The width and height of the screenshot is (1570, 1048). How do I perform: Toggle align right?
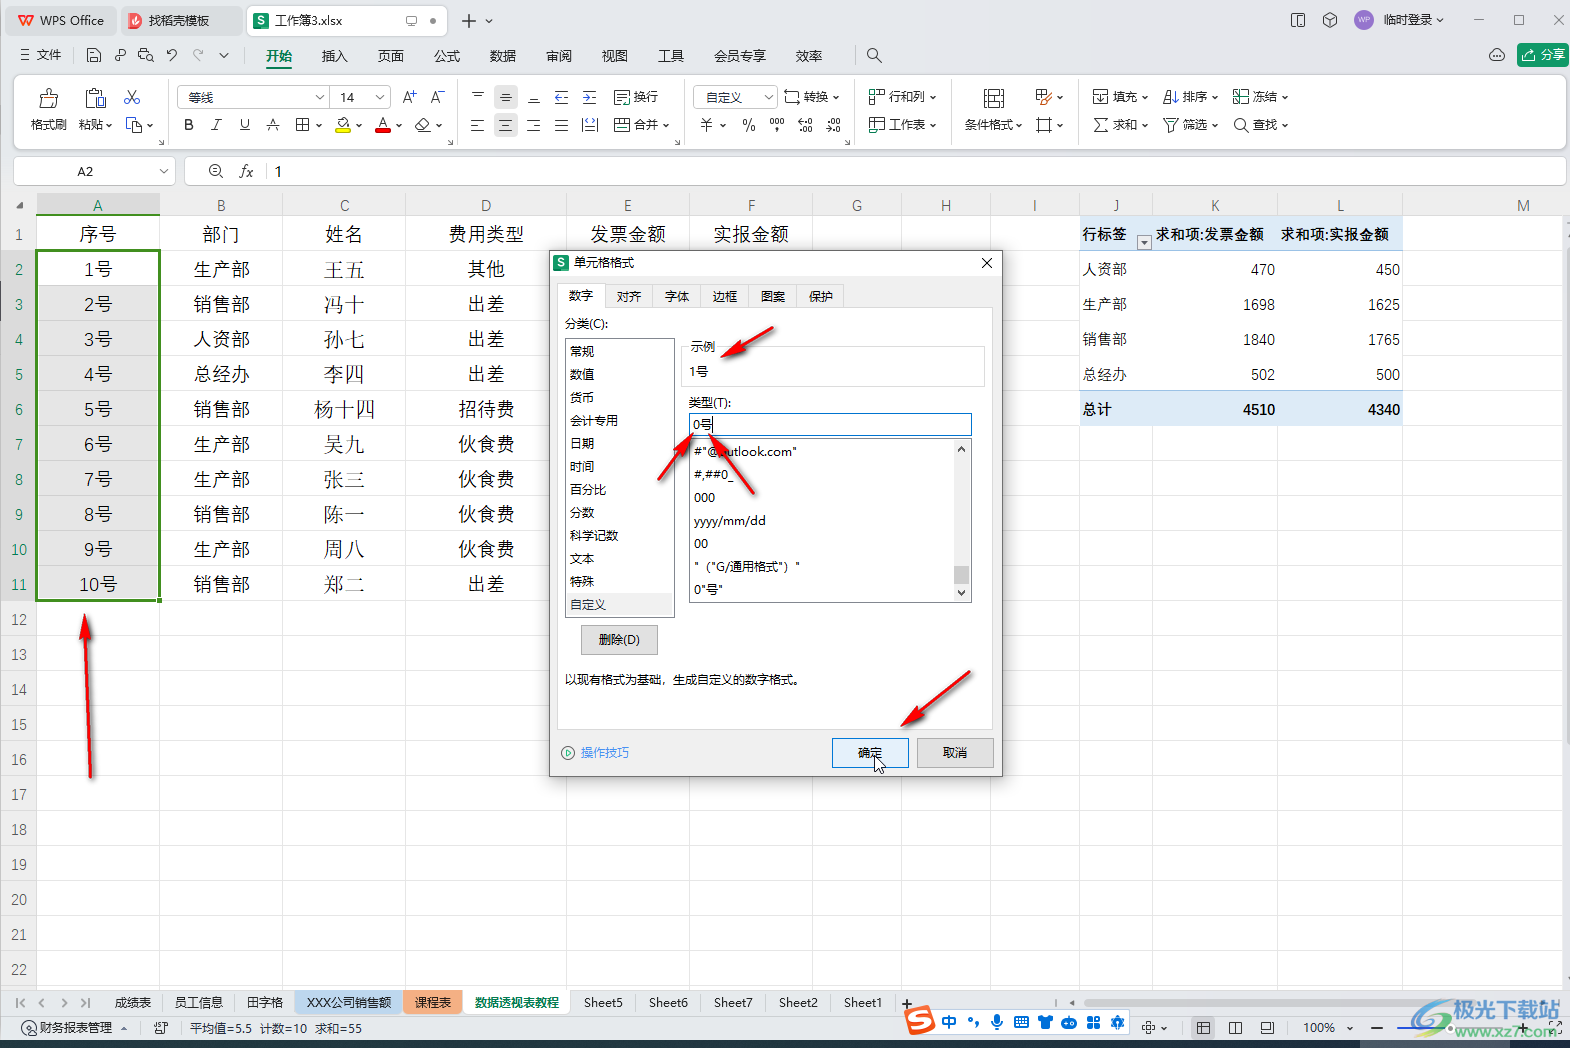click(534, 125)
